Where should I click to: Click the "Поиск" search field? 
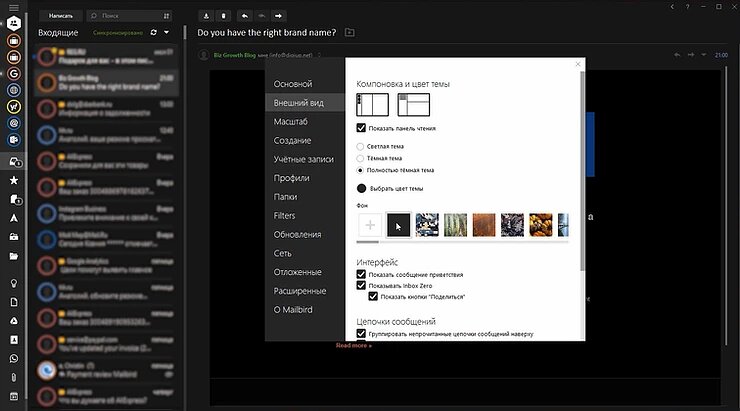tap(128, 16)
